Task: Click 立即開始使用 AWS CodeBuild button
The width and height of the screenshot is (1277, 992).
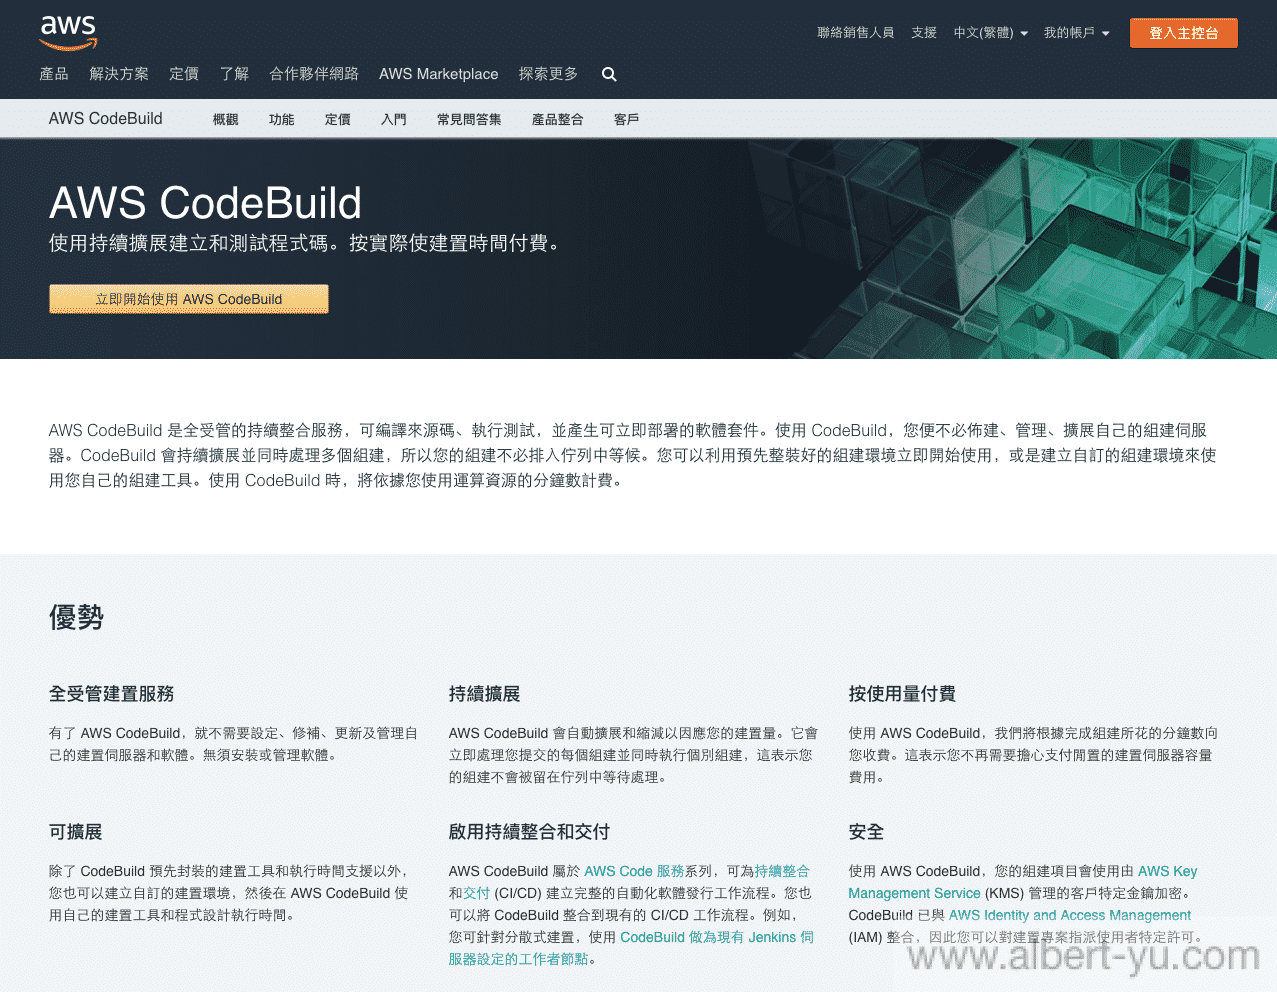Action: pos(189,299)
